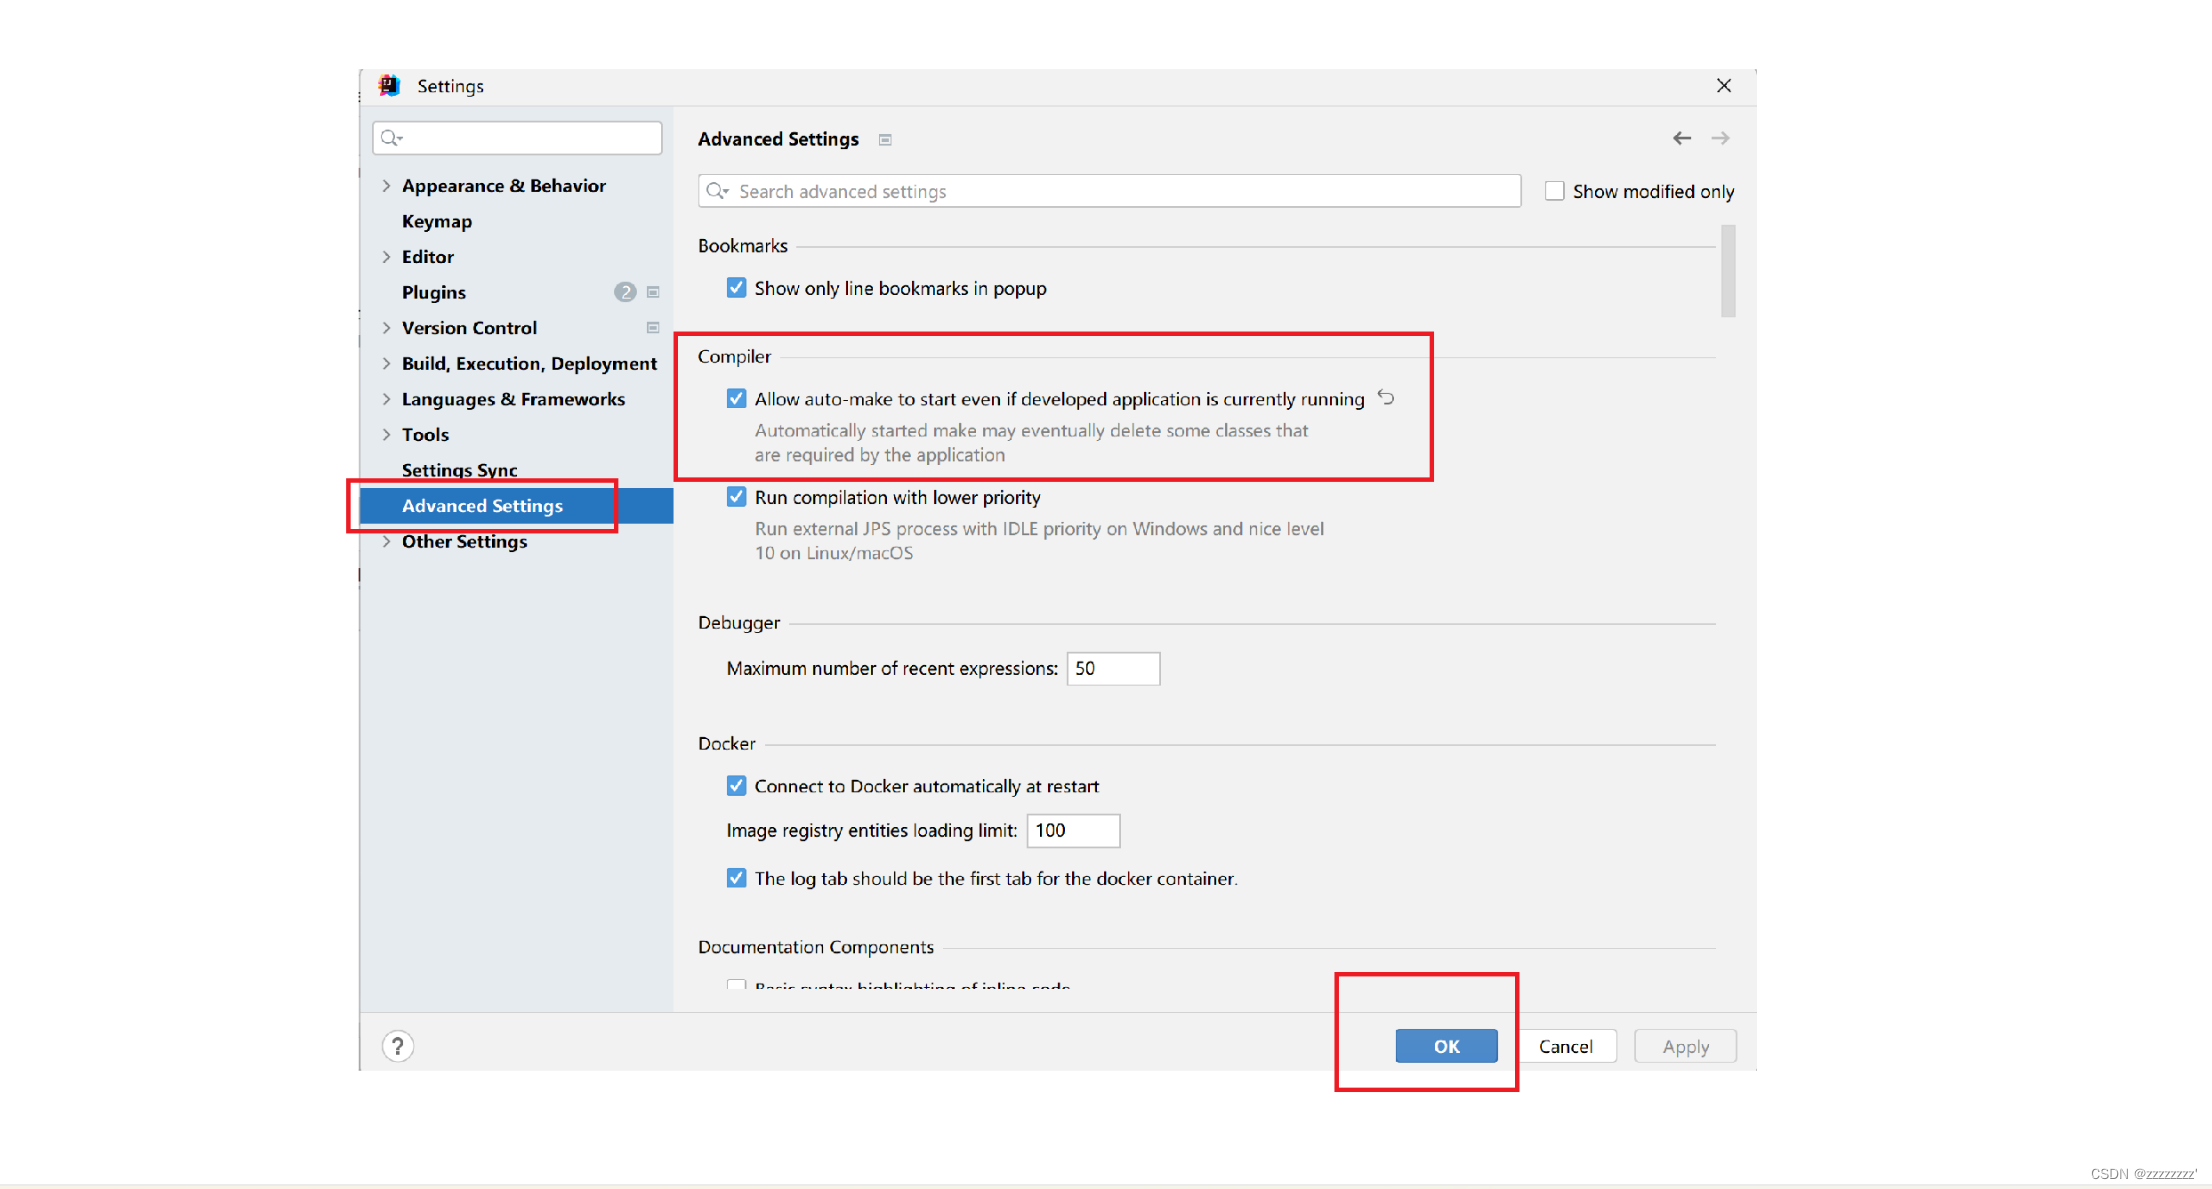Reset the auto-make setting to default
This screenshot has height=1189, width=2212.
tap(1386, 398)
